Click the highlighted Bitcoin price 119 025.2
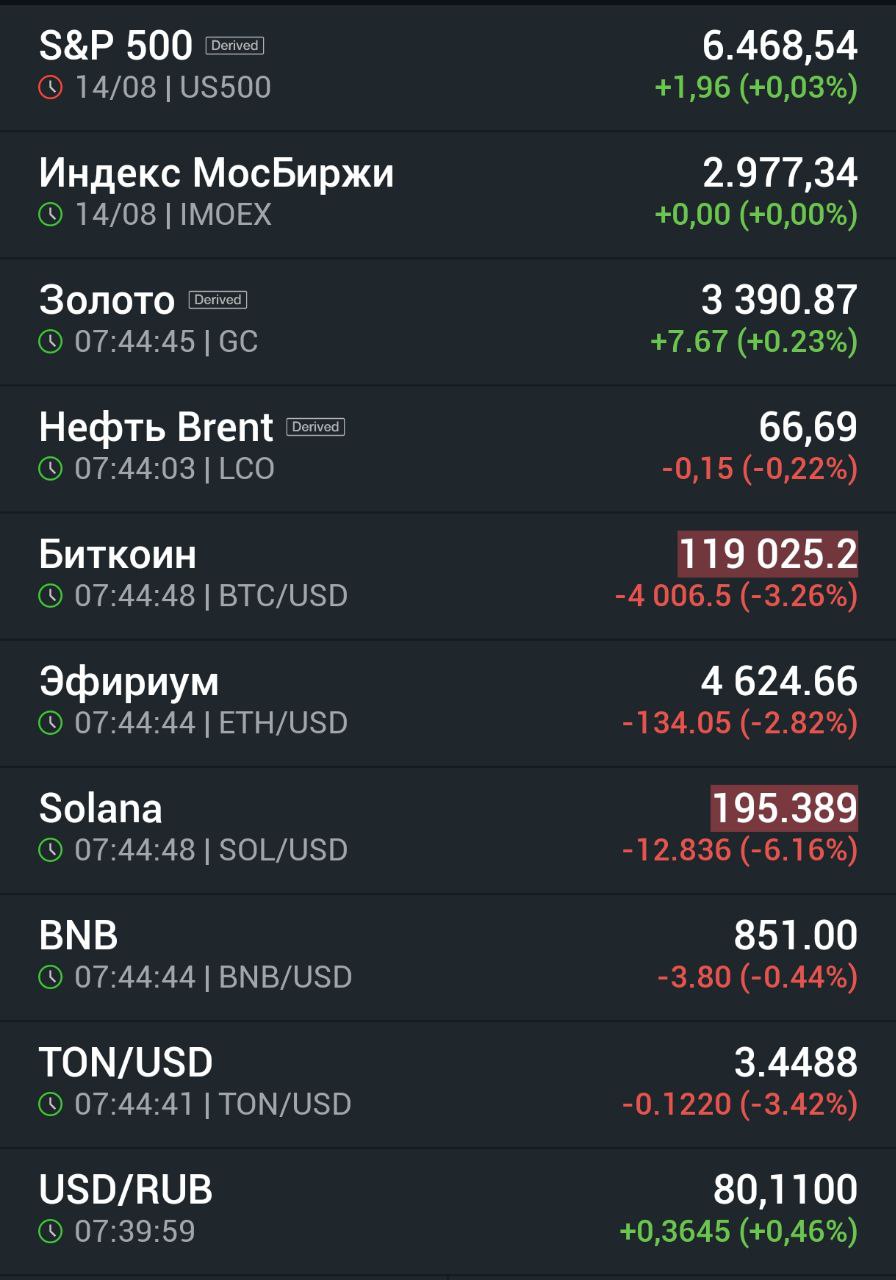Image resolution: width=896 pixels, height=1280 pixels. (x=768, y=554)
